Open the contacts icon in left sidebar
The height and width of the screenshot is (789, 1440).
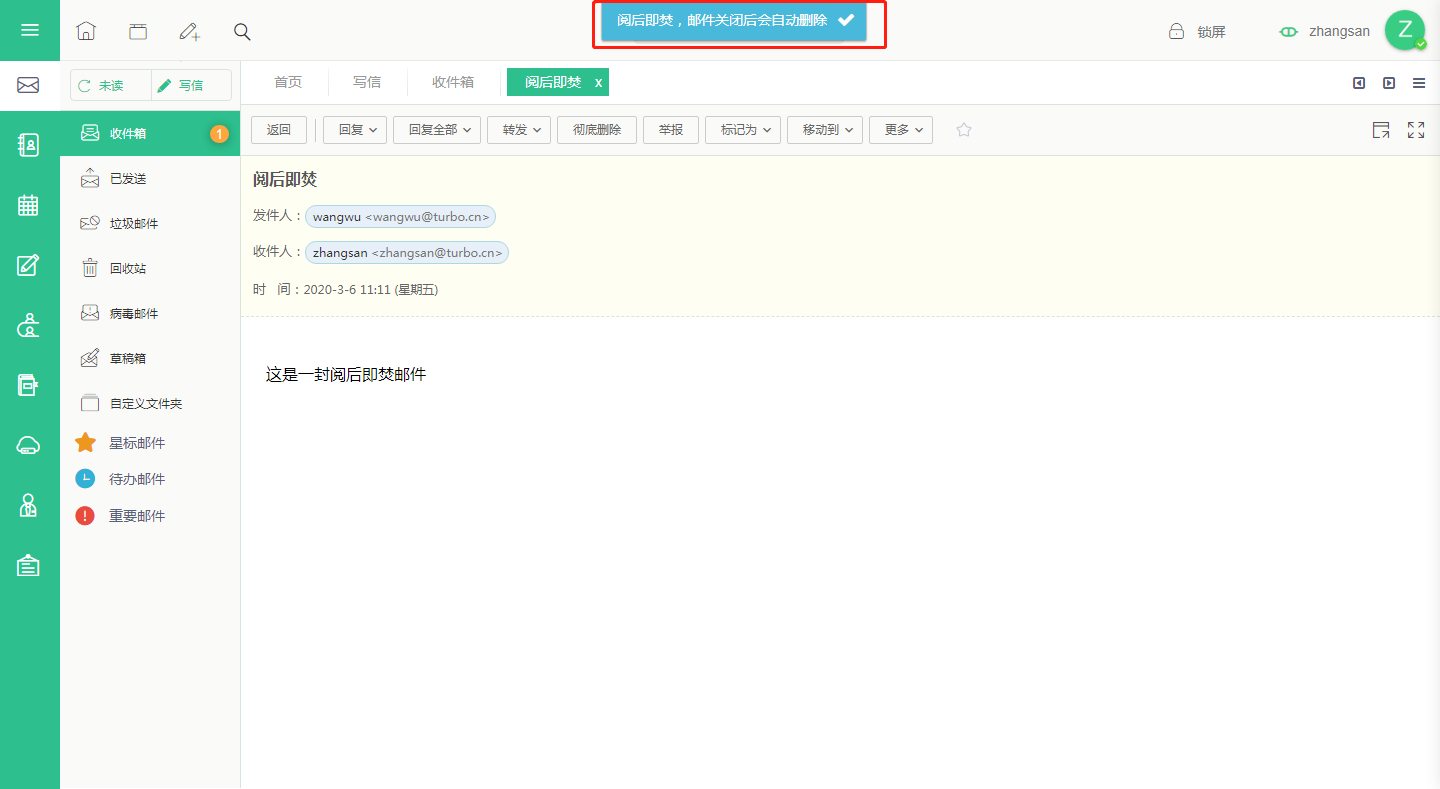coord(29,145)
